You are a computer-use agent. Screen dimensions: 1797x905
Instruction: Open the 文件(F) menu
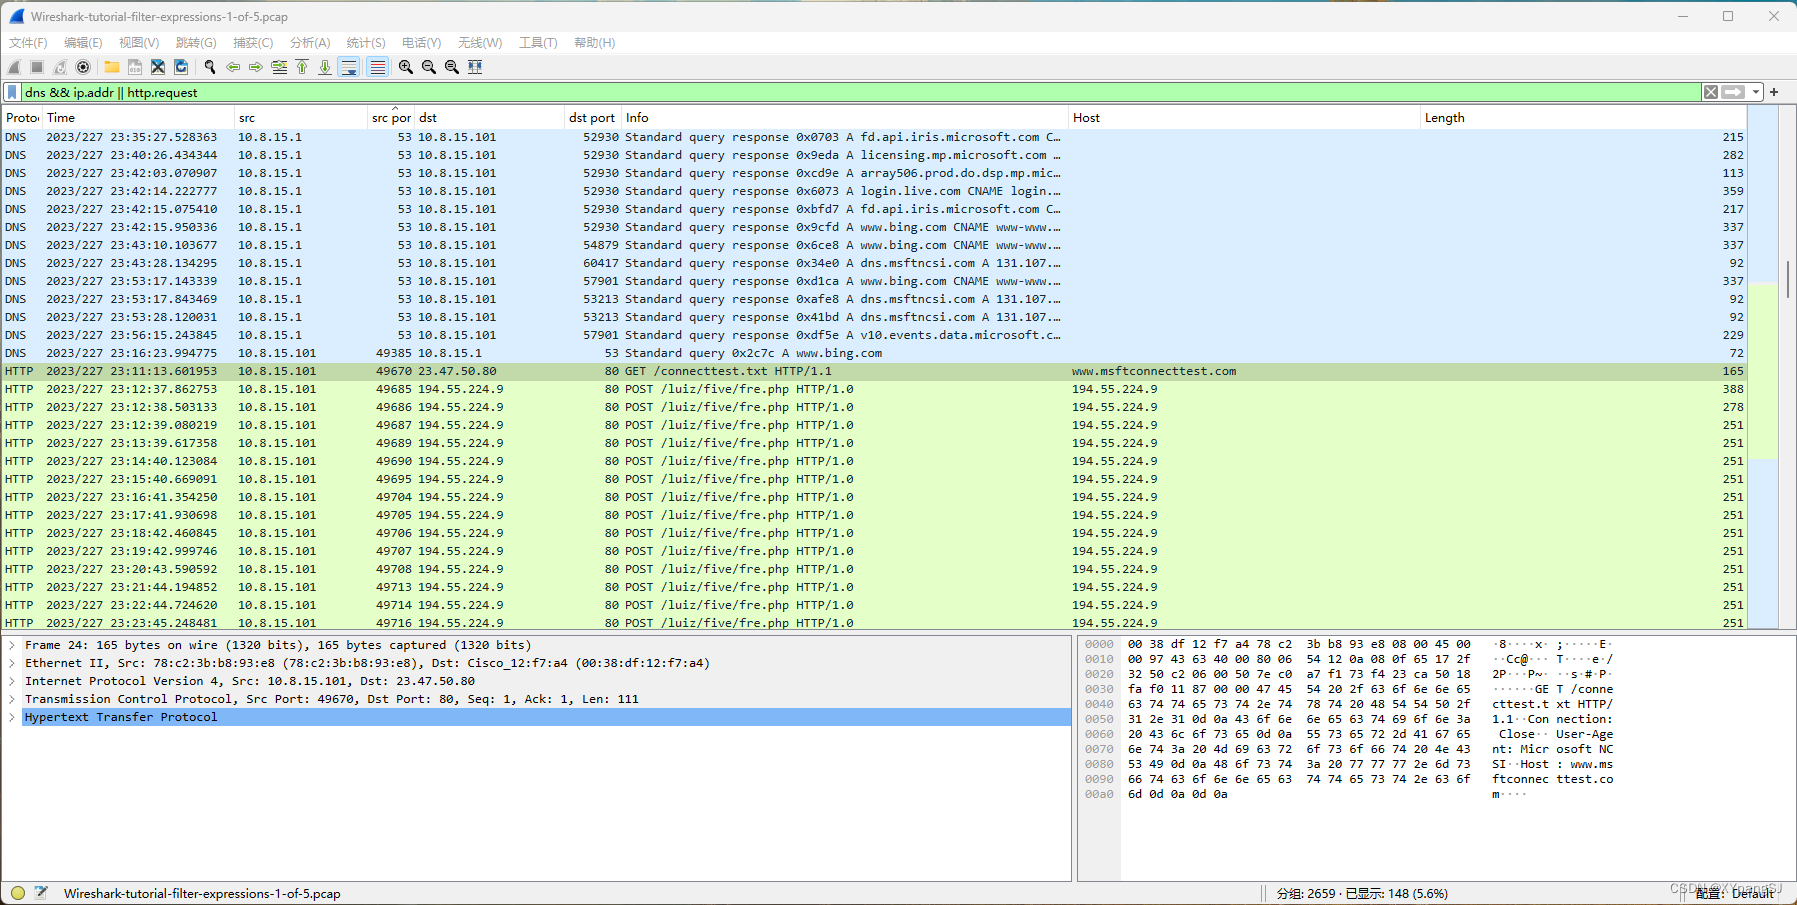point(28,43)
